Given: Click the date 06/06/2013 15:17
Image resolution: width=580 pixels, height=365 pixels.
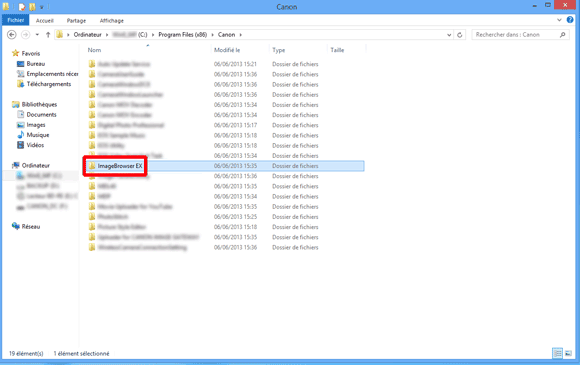Looking at the screenshot, I should pos(235,125).
